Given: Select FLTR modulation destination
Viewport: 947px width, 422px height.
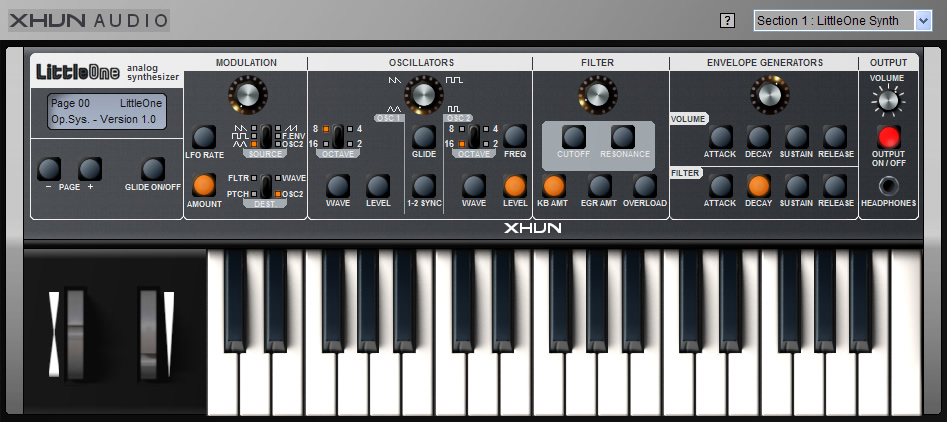Looking at the screenshot, I should click(x=254, y=178).
